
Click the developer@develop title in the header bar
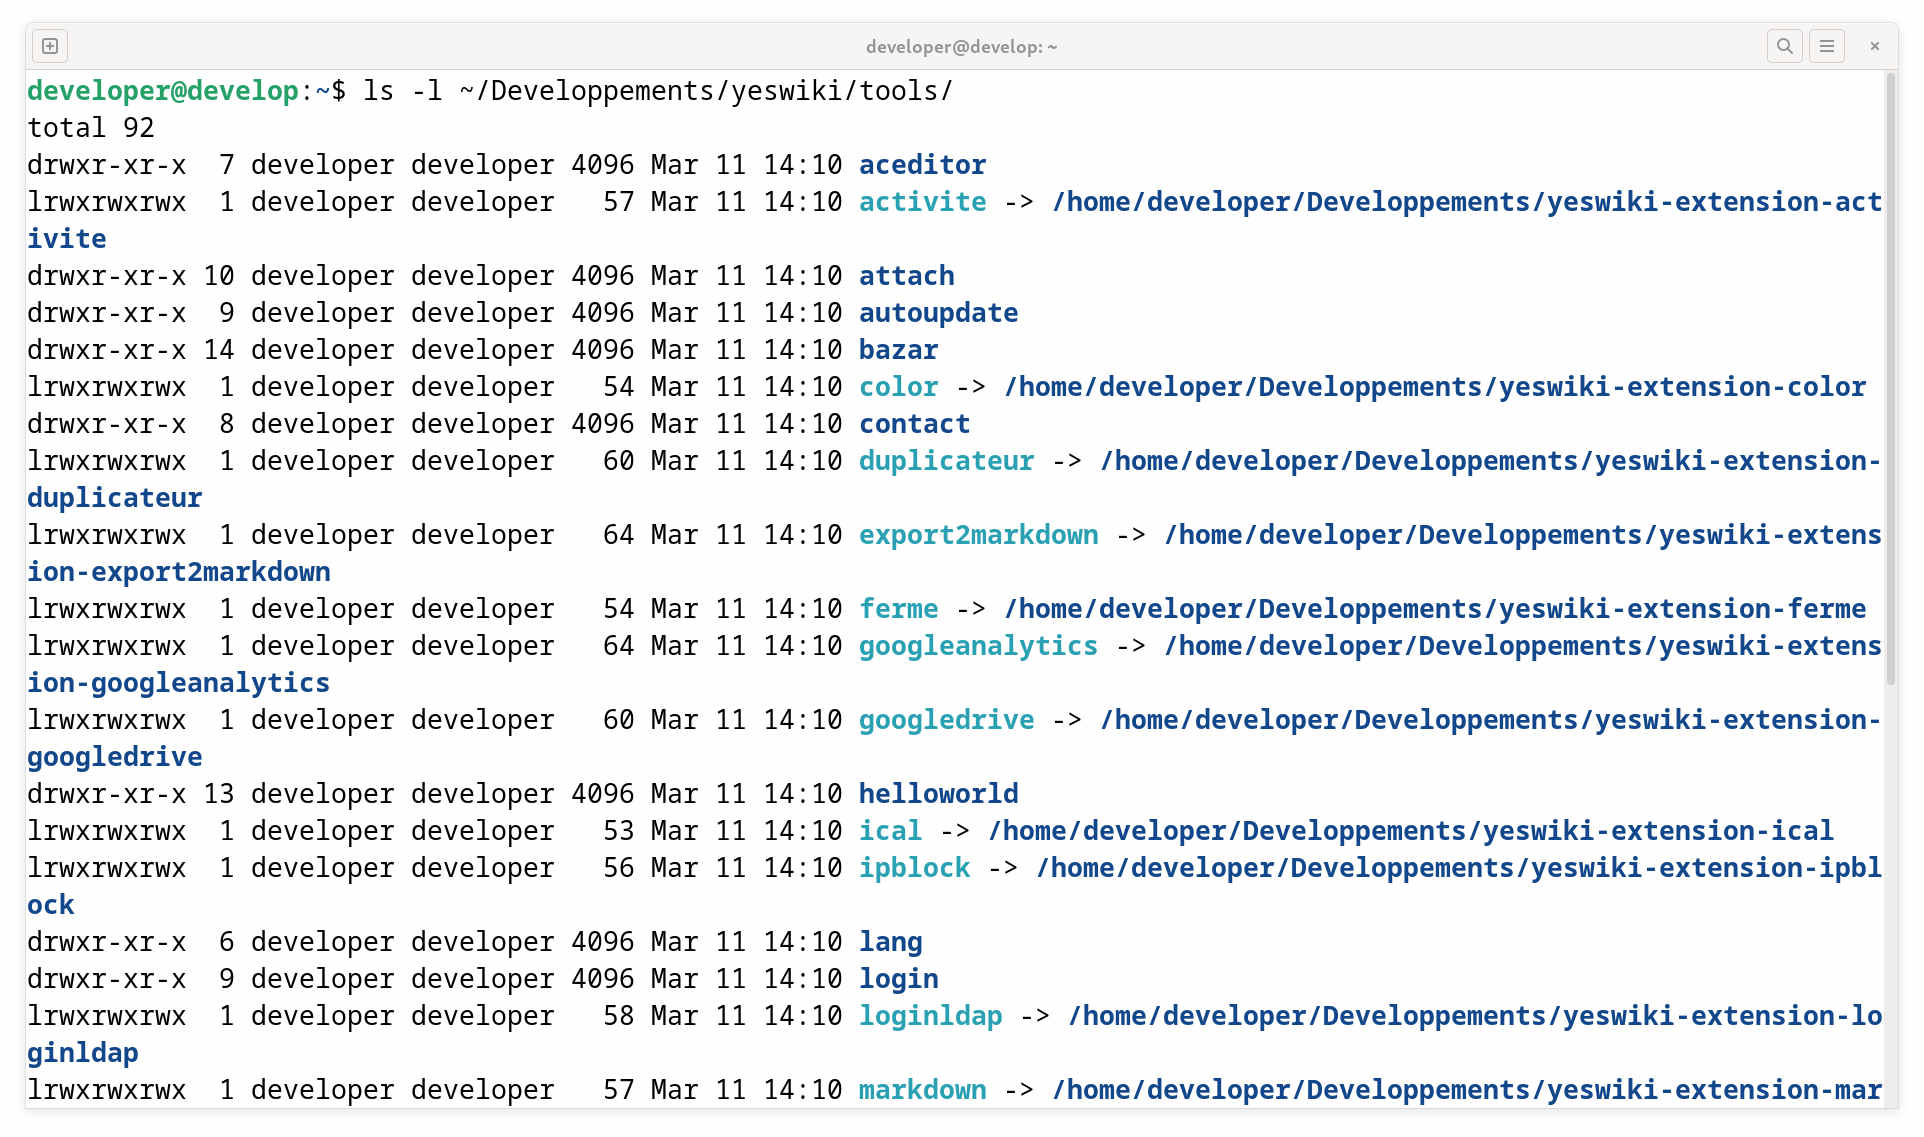(960, 46)
